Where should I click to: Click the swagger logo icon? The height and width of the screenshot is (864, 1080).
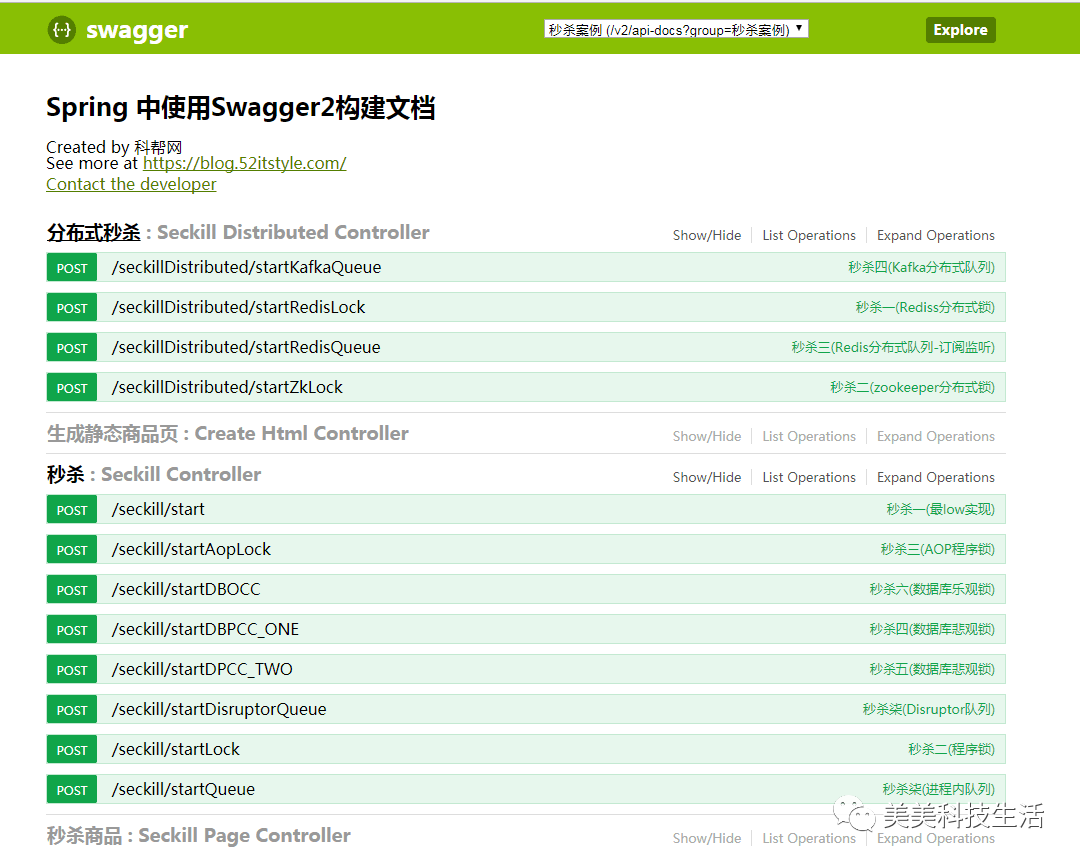[x=62, y=30]
